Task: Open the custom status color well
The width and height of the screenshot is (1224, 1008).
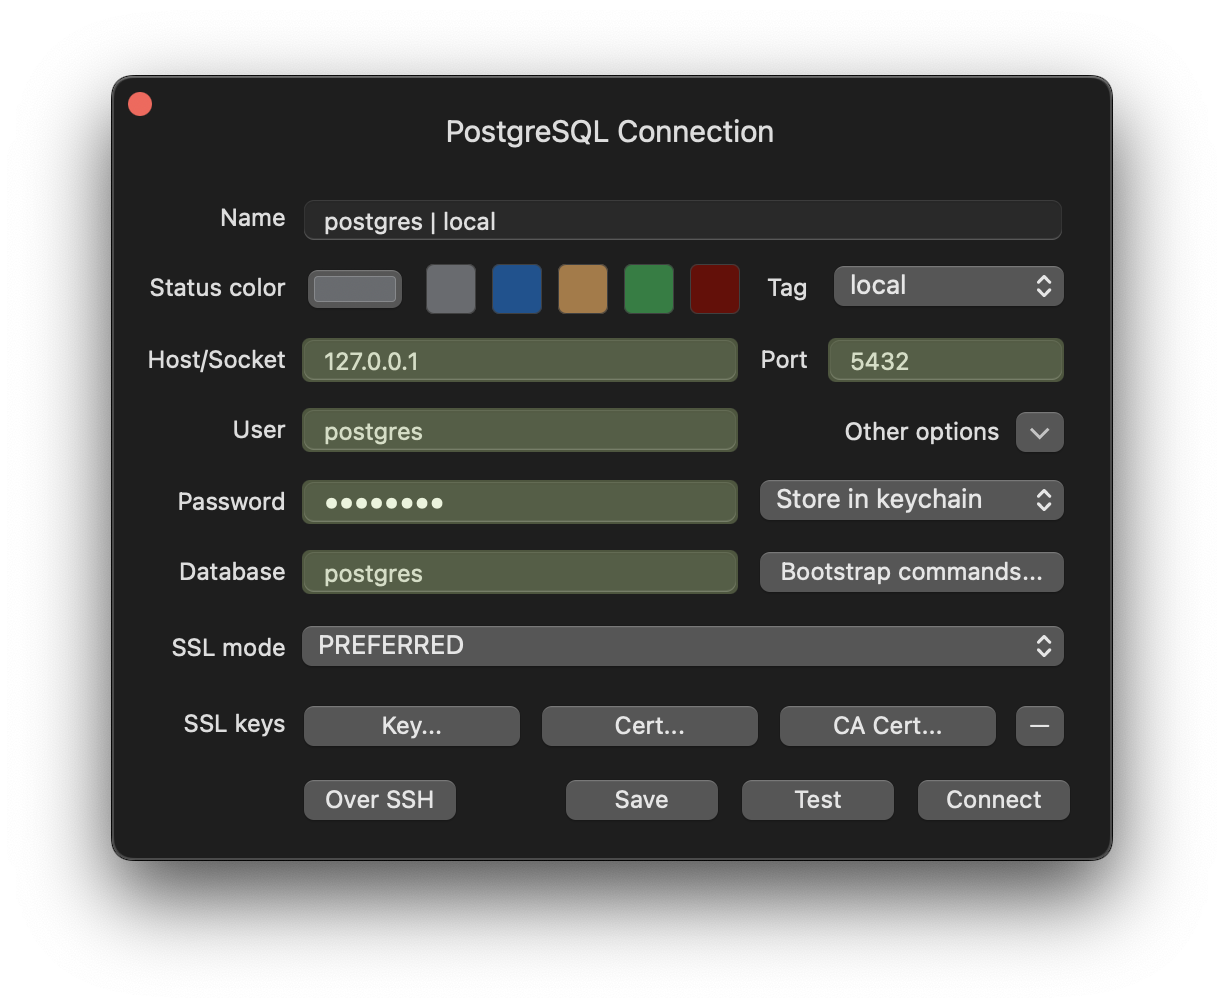Action: (355, 289)
